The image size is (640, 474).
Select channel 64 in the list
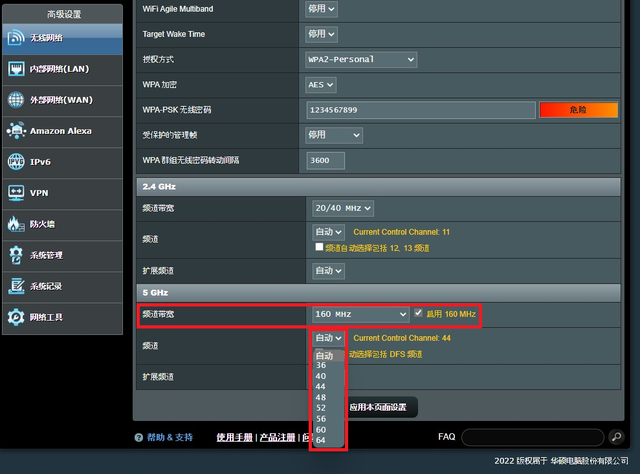click(328, 440)
